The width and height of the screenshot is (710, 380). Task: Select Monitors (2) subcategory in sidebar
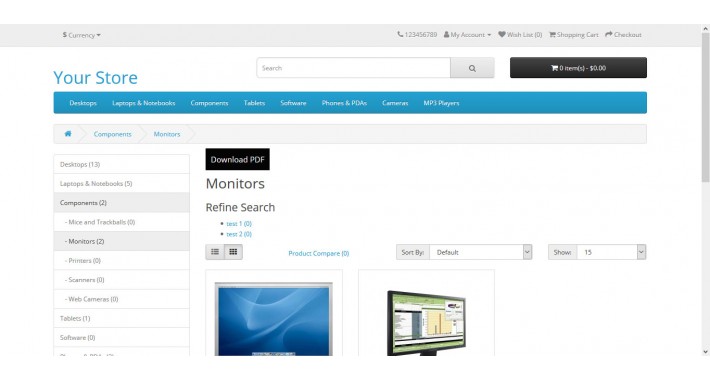[x=121, y=241]
